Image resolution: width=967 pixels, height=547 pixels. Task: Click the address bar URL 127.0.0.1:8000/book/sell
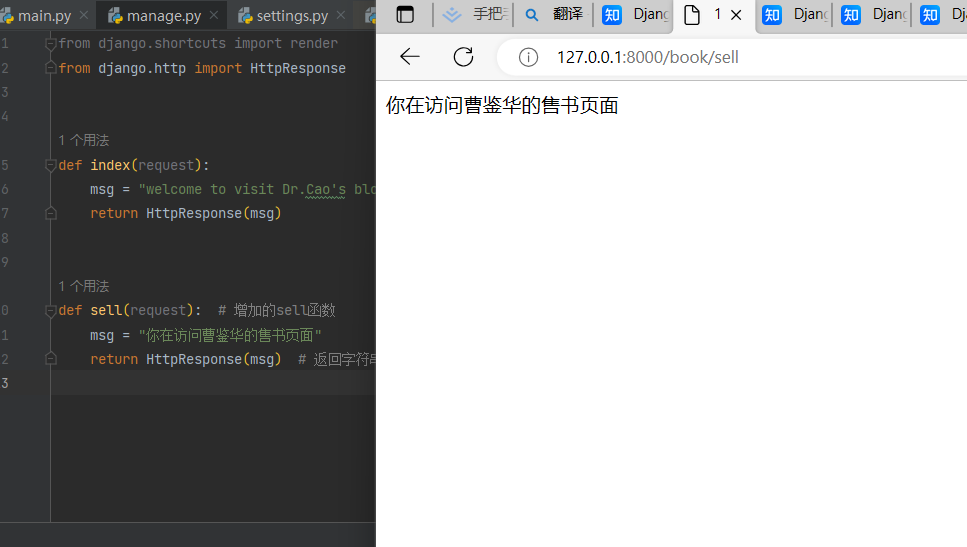[648, 57]
